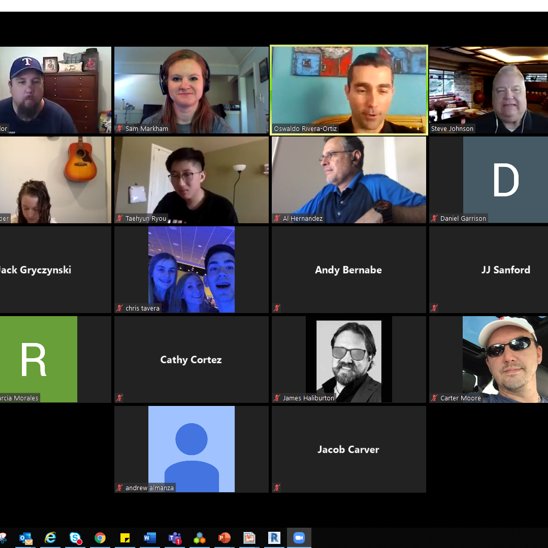
Task: Click Al Hernandez's muted microphone icon
Action: coord(277,218)
